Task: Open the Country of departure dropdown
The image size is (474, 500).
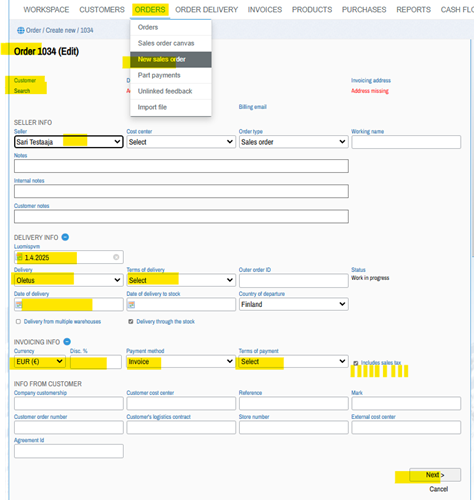Action: 294,304
